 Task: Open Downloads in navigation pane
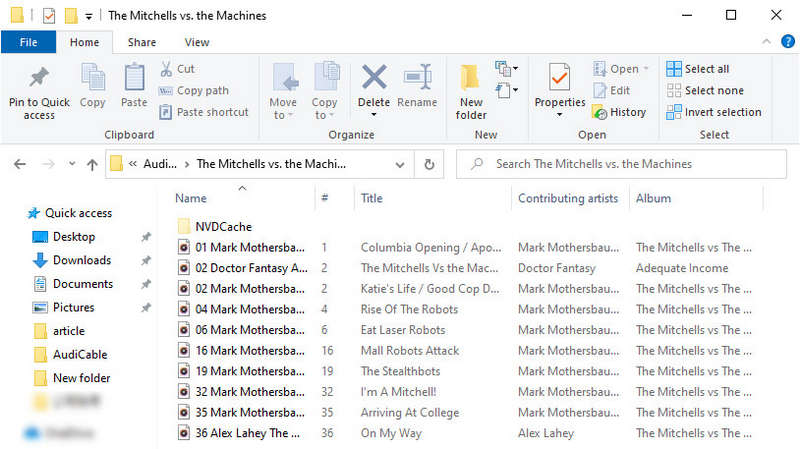coord(72,260)
